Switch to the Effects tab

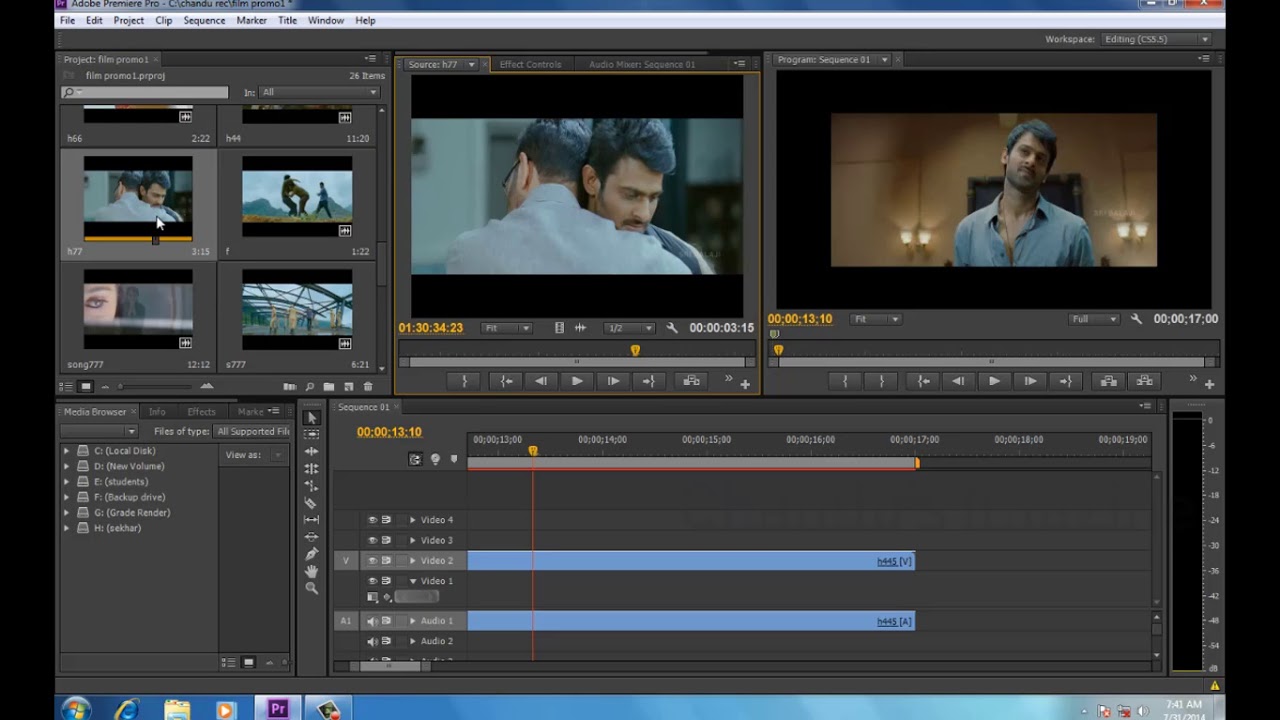201,411
